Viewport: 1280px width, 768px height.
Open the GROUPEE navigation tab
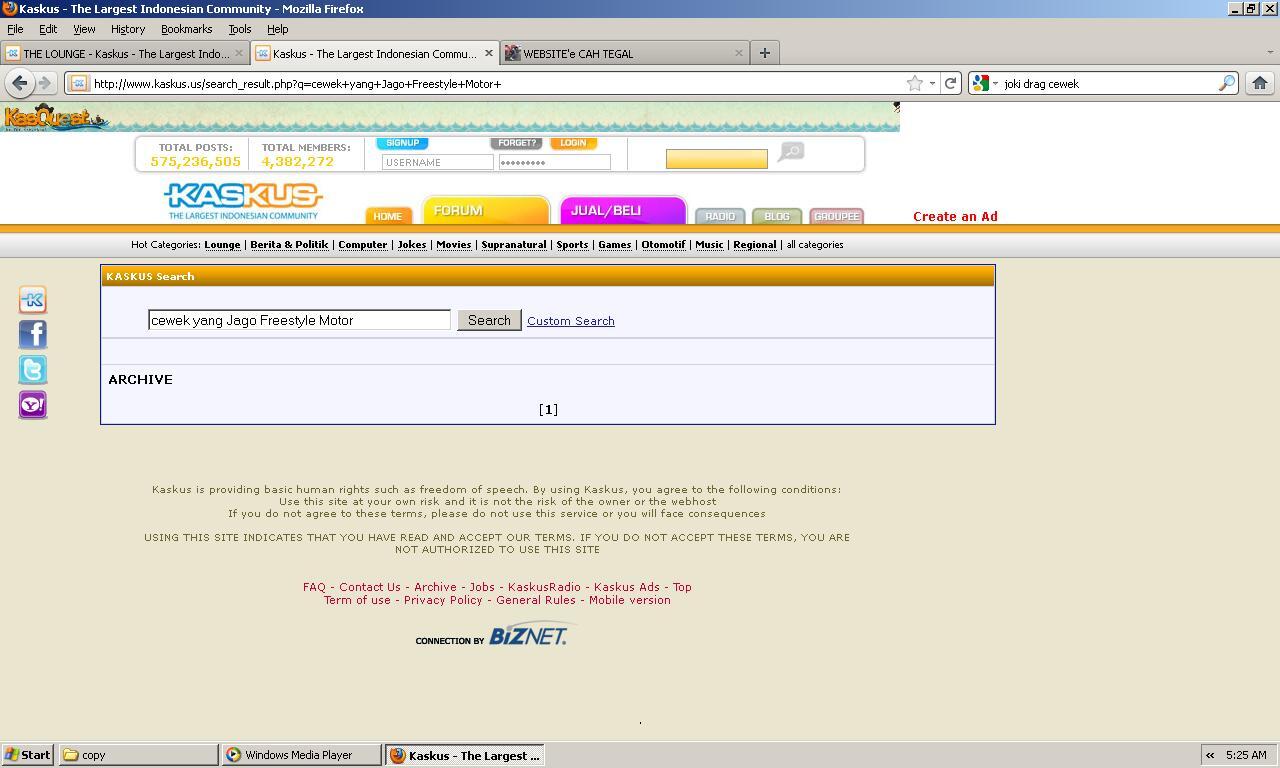[836, 216]
